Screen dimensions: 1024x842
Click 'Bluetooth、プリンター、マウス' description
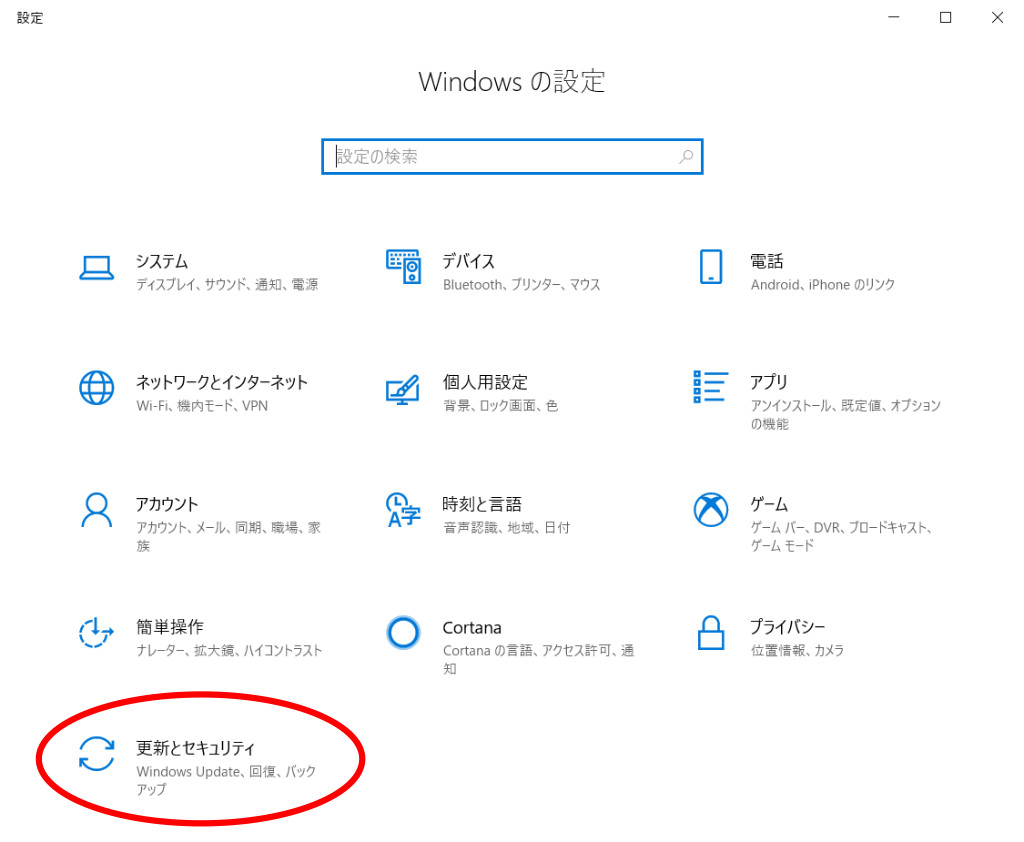coord(521,285)
